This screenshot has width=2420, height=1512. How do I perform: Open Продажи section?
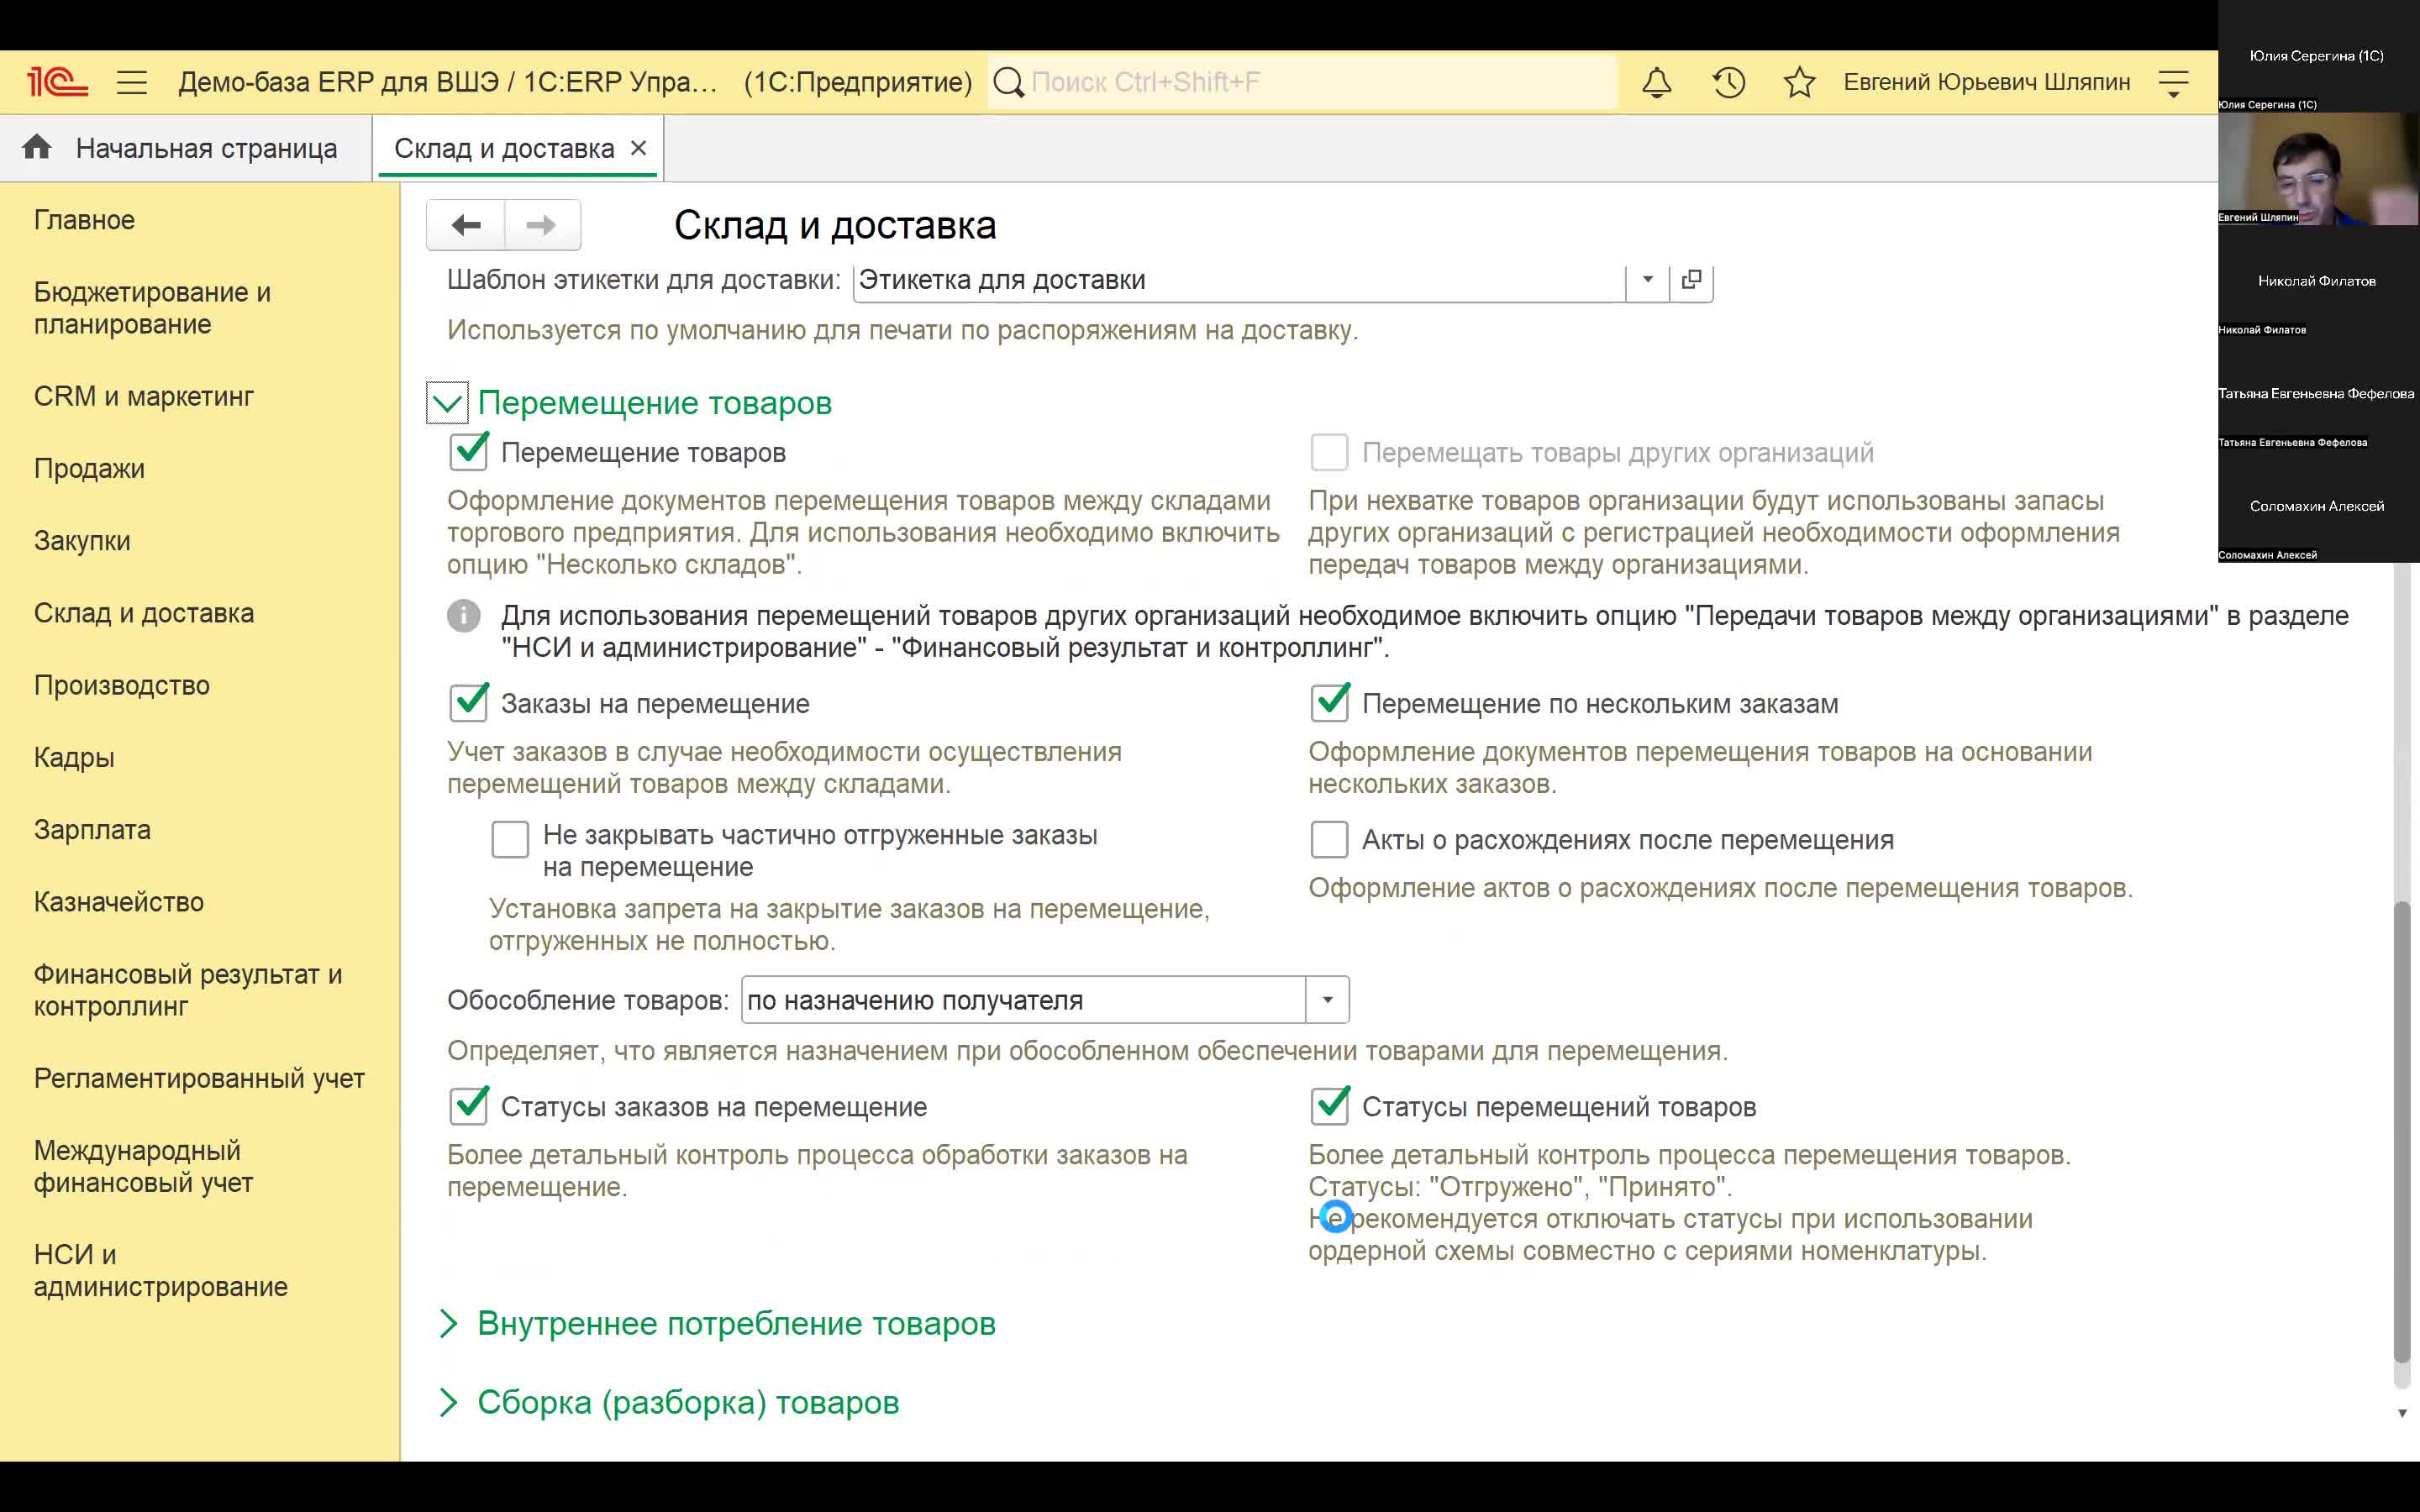coord(89,468)
